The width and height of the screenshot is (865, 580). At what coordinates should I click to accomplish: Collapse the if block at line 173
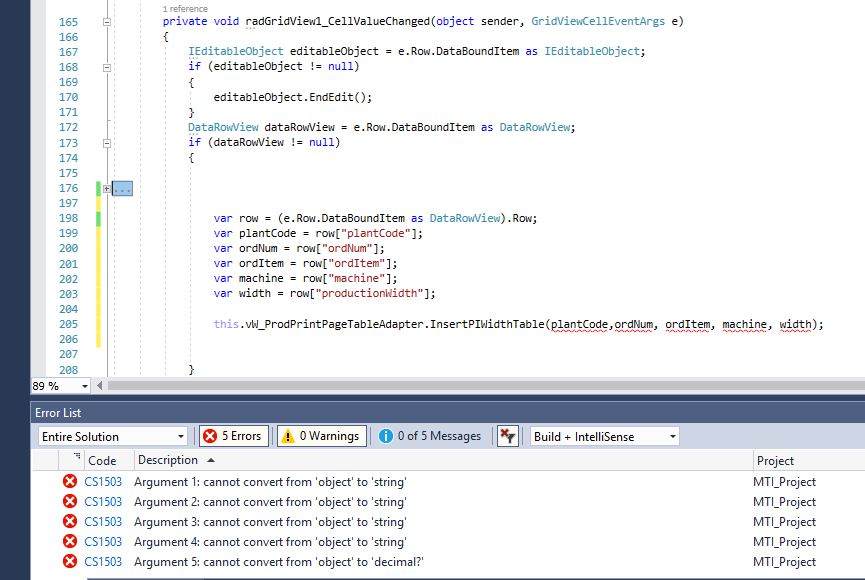click(106, 143)
